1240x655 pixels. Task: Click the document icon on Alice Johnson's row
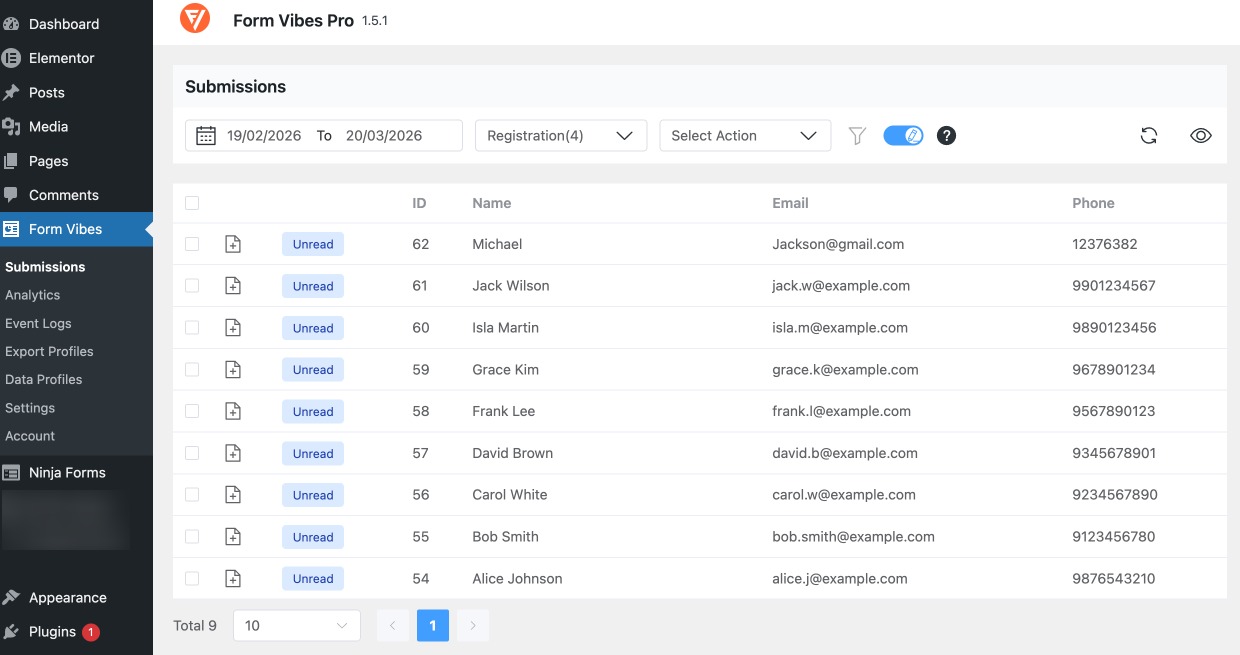[x=233, y=578]
